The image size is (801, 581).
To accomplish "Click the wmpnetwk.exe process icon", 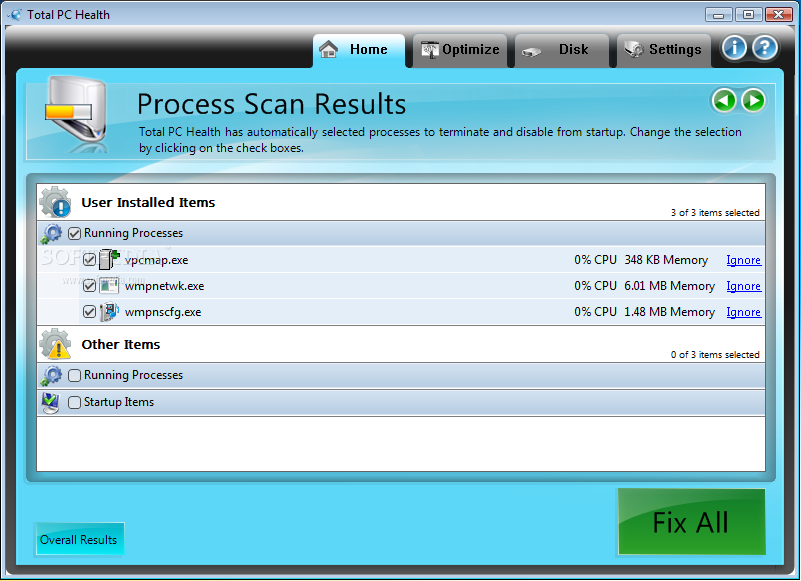I will (109, 286).
